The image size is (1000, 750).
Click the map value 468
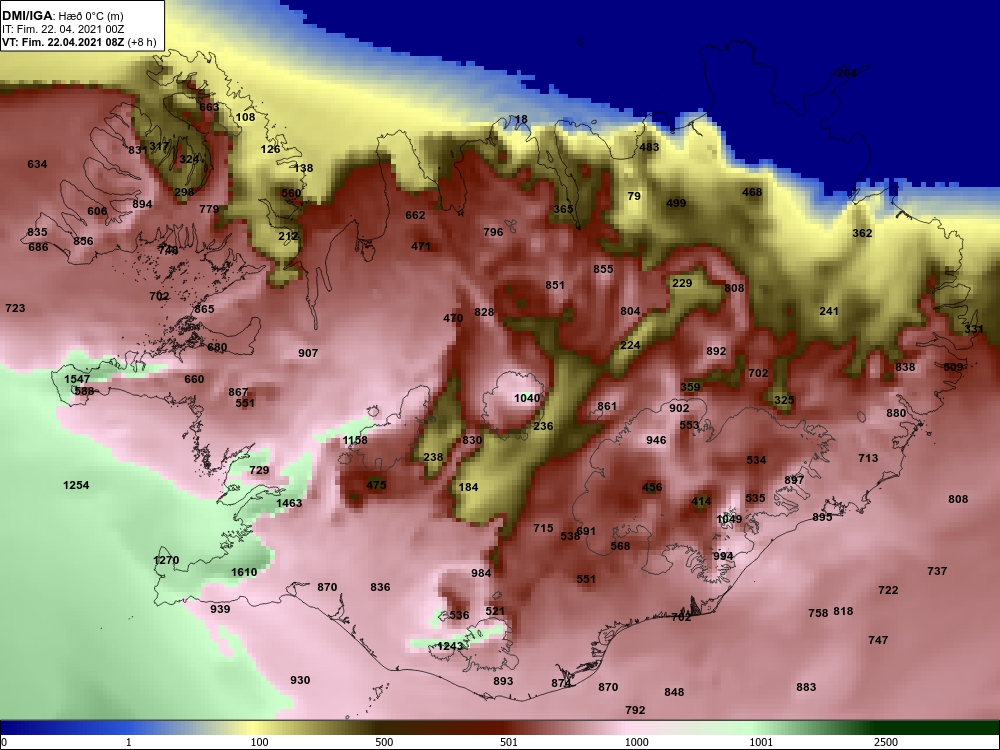click(x=752, y=192)
